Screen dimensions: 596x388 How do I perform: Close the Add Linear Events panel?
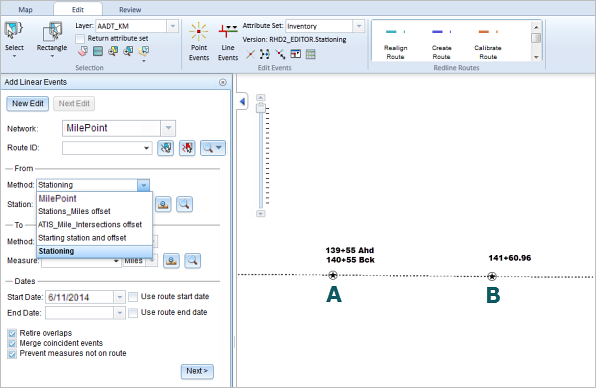coord(223,82)
